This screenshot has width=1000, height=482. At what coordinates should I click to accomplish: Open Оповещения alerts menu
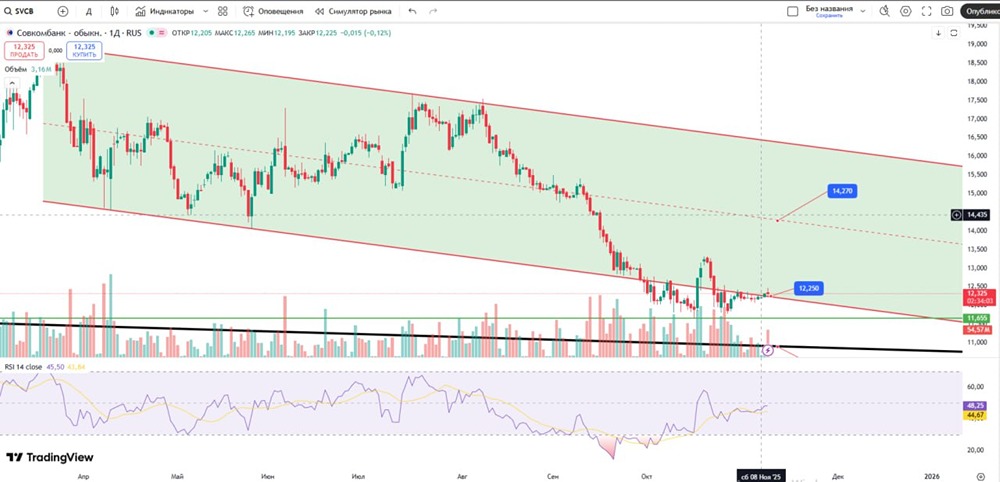click(x=272, y=11)
